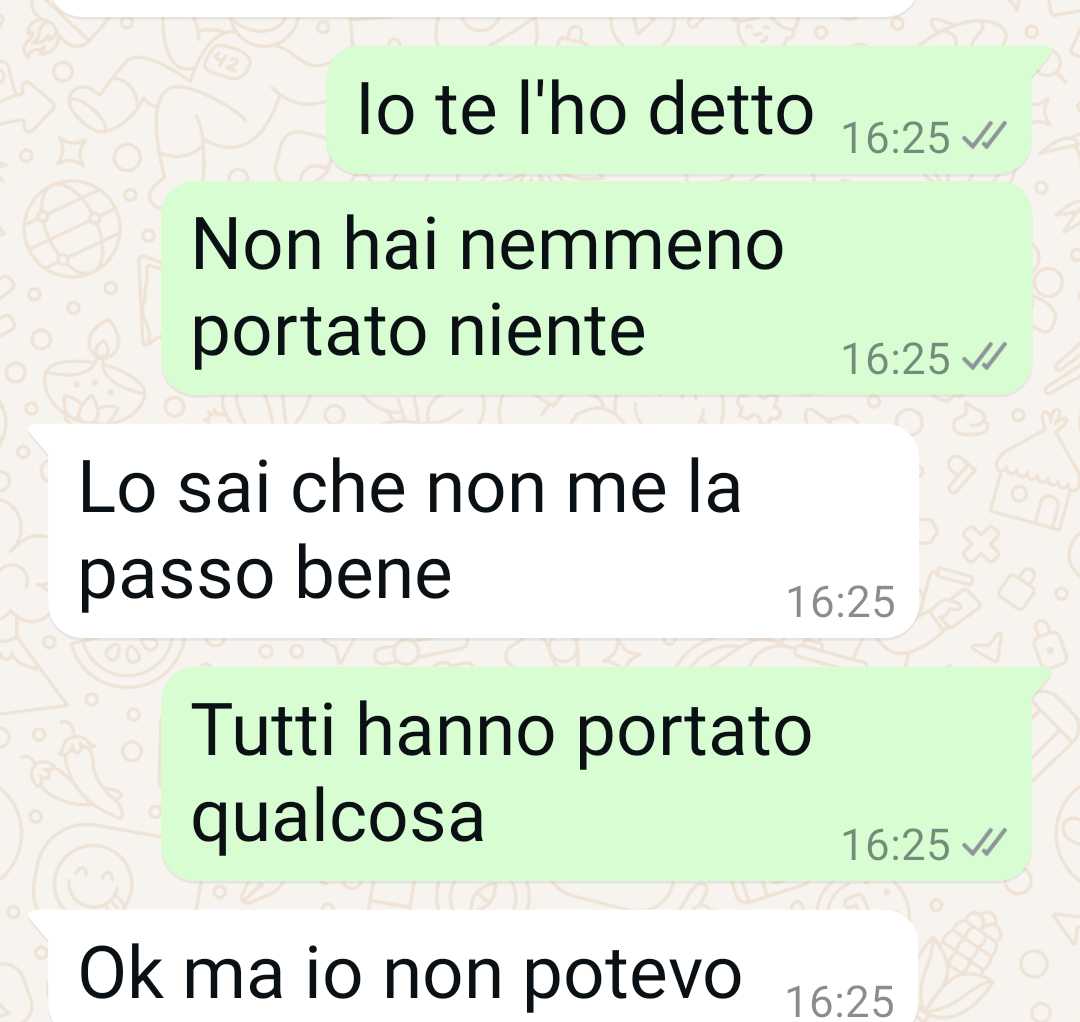
Task: Tap double checkmarks on "Non hai nemmeno portato niente"
Action: pyautogui.click(x=984, y=357)
